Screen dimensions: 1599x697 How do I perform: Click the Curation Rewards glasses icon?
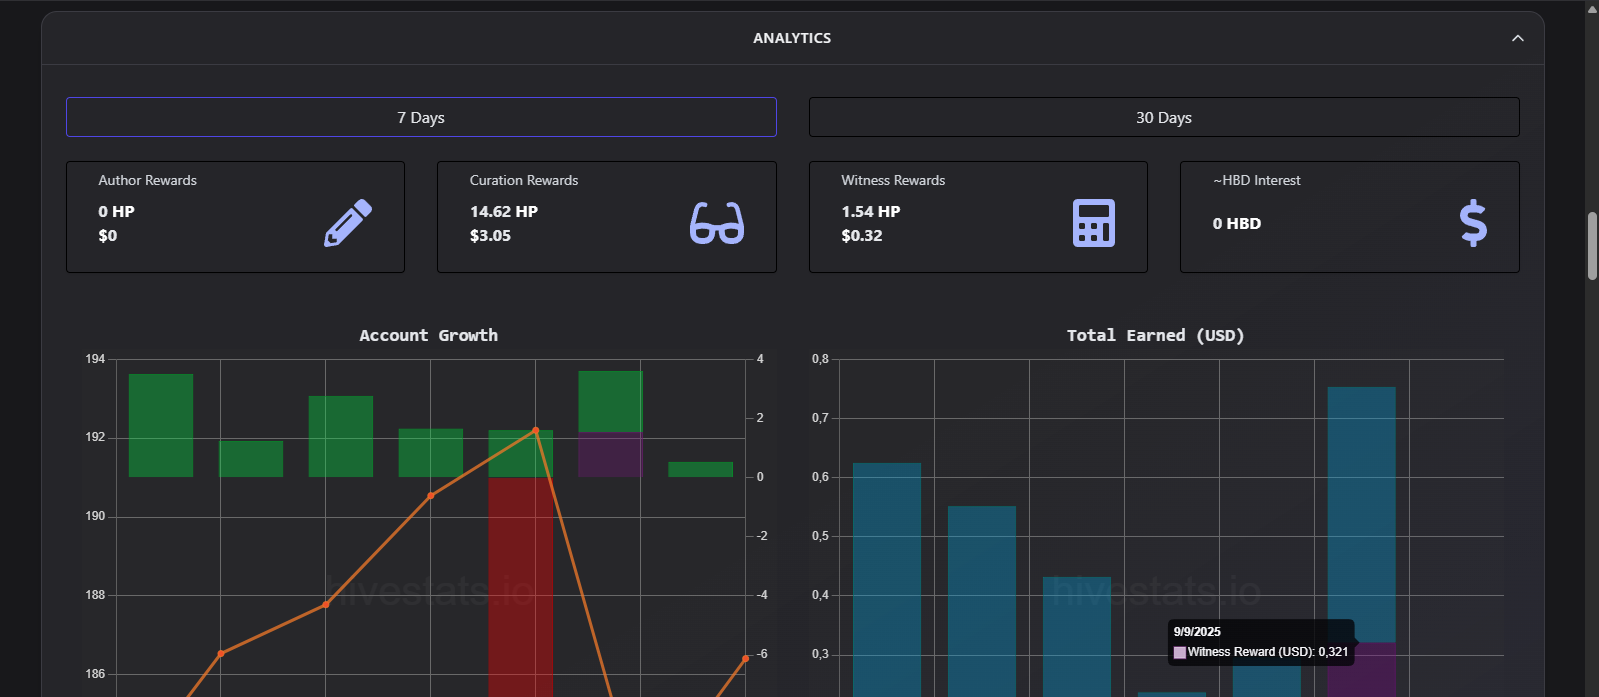(x=717, y=223)
